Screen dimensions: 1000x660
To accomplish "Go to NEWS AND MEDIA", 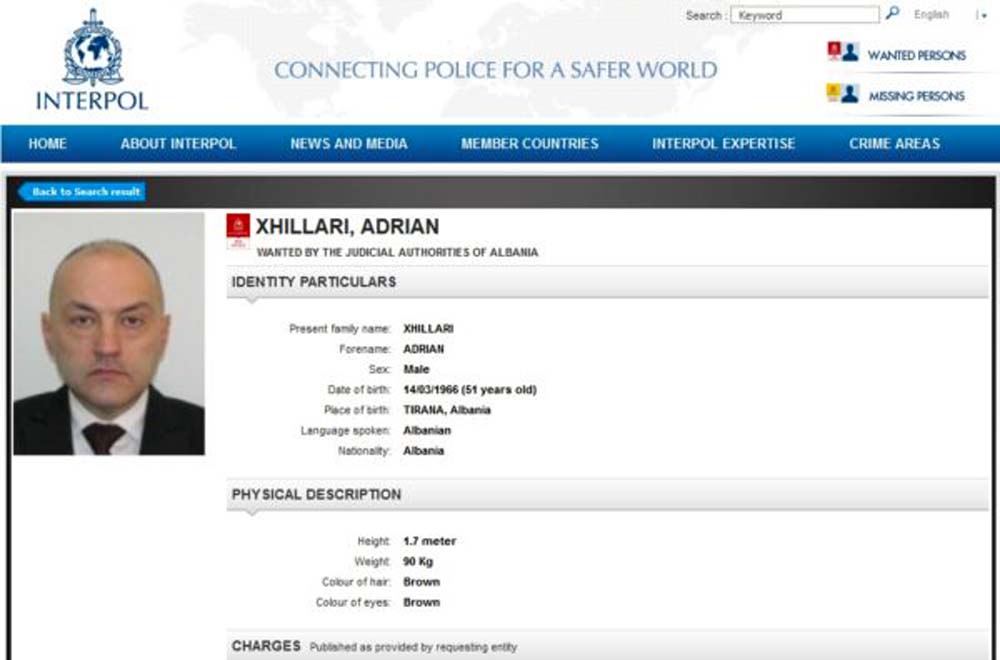I will click(x=349, y=143).
